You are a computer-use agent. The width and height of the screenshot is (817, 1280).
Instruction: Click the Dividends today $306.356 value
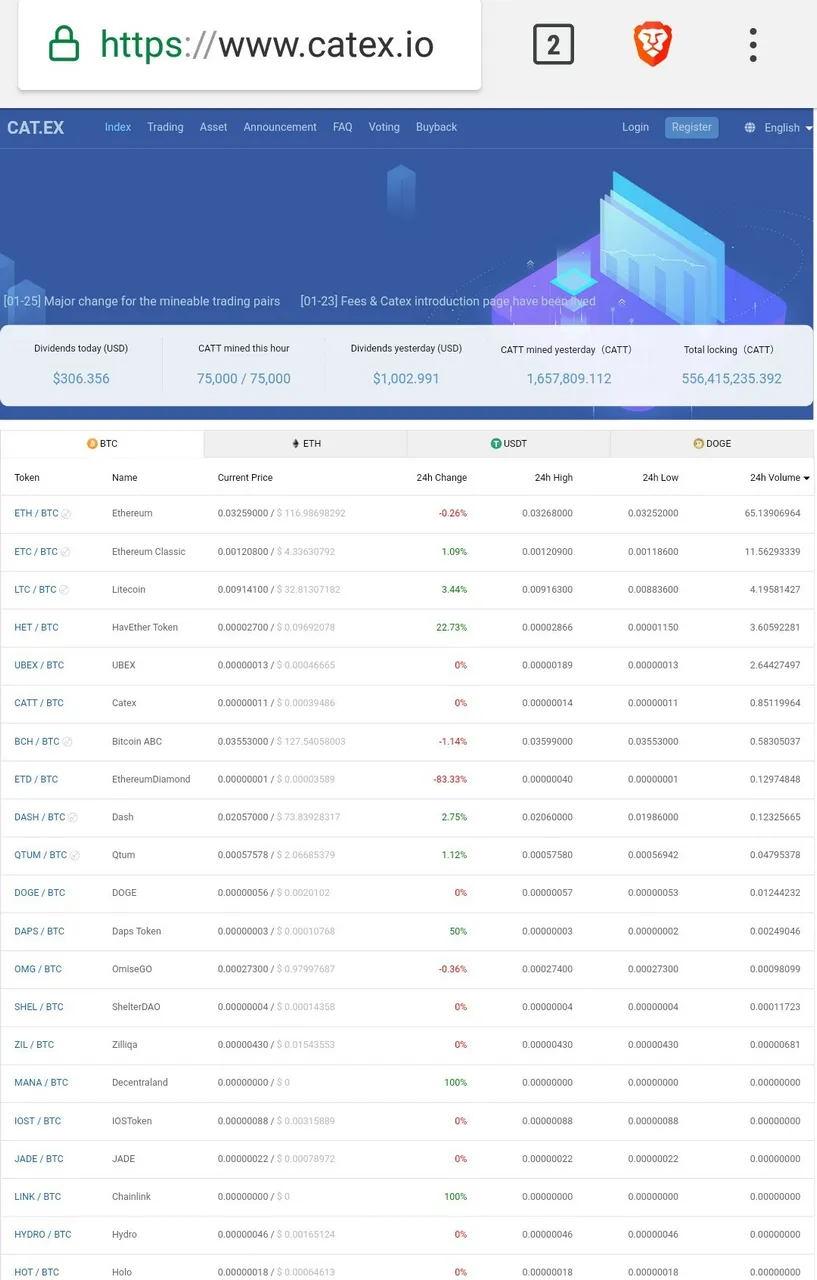click(x=81, y=379)
